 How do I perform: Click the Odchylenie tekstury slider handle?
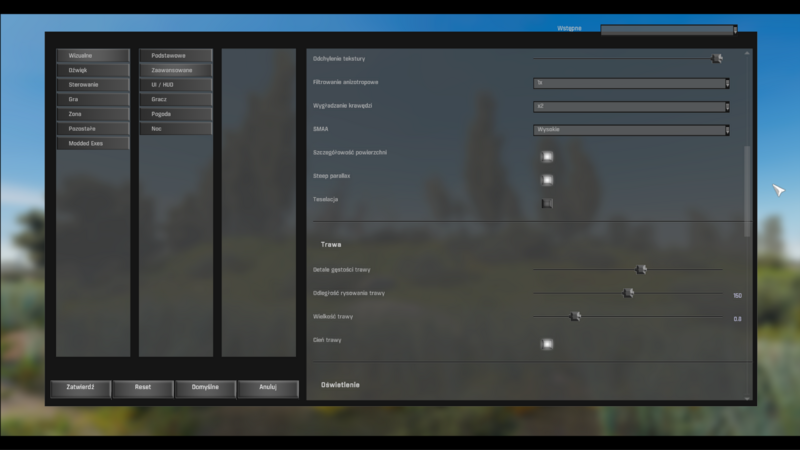click(717, 59)
